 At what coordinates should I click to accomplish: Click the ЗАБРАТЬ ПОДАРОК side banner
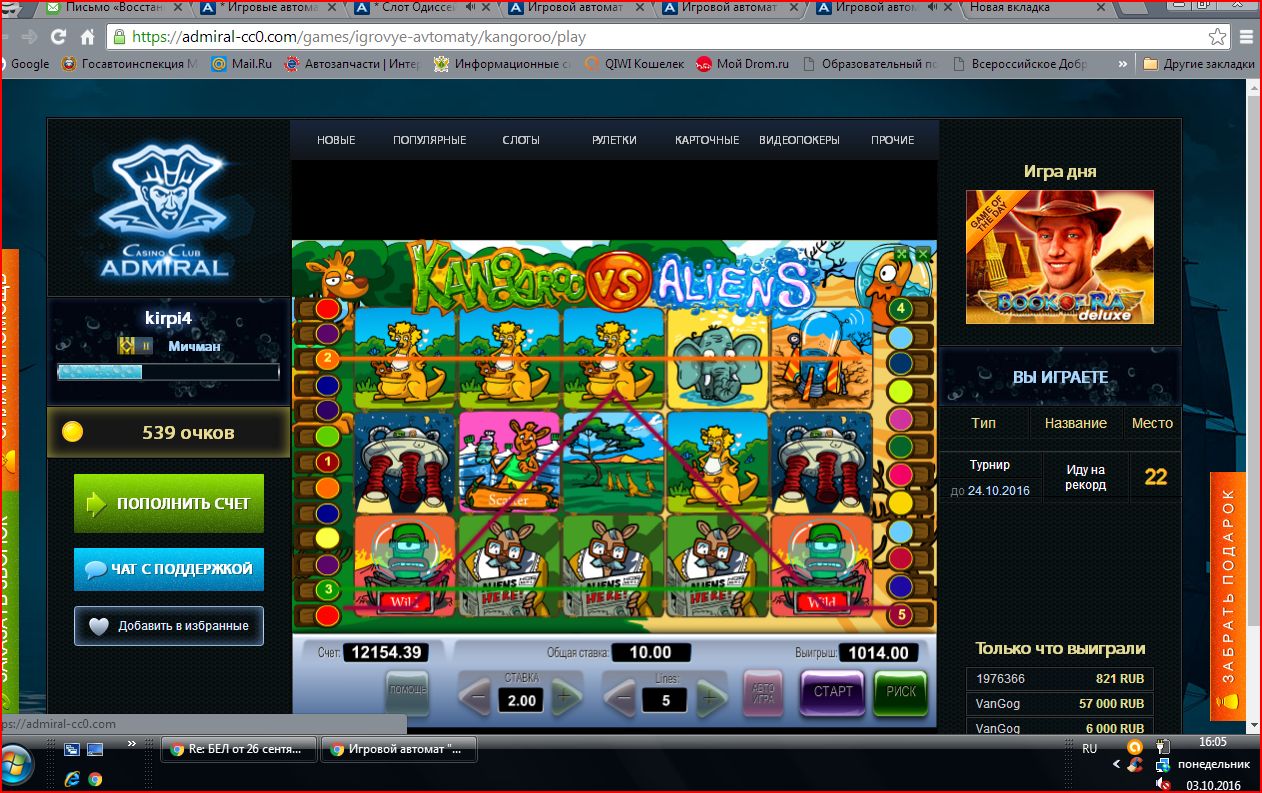(1227, 596)
